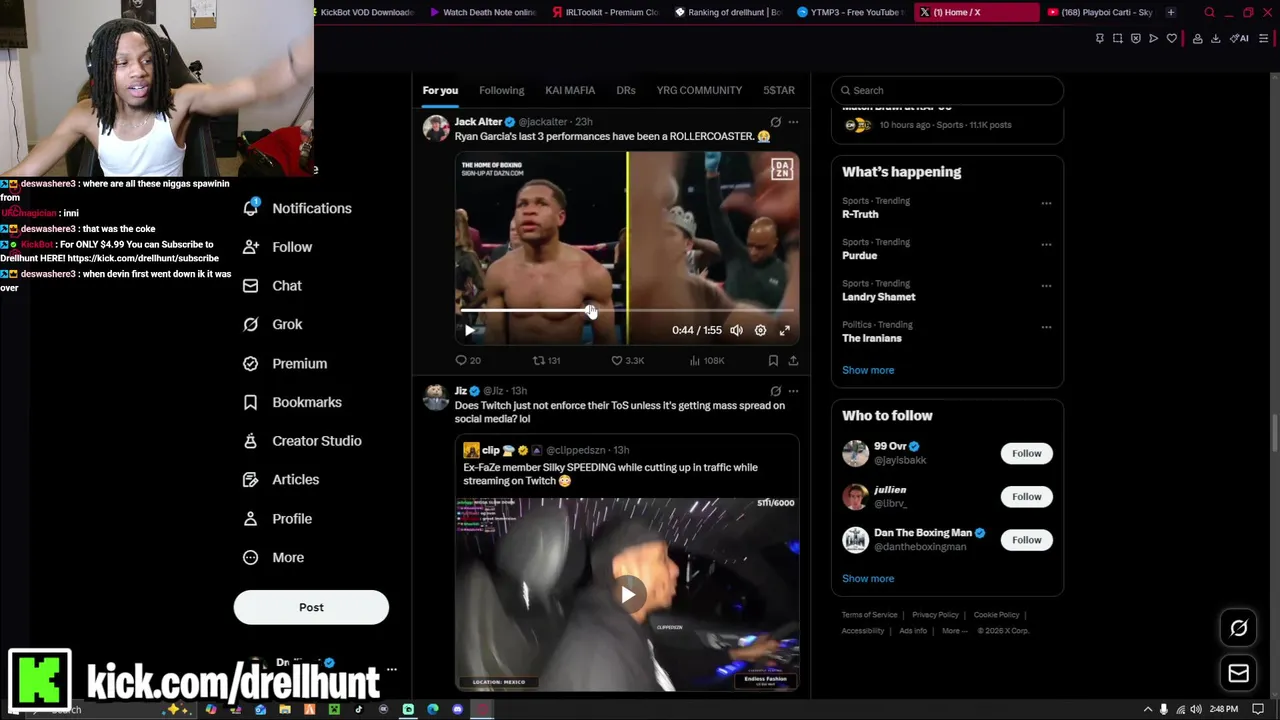Open Notifications from the sidebar
1280x720 pixels.
(x=298, y=208)
